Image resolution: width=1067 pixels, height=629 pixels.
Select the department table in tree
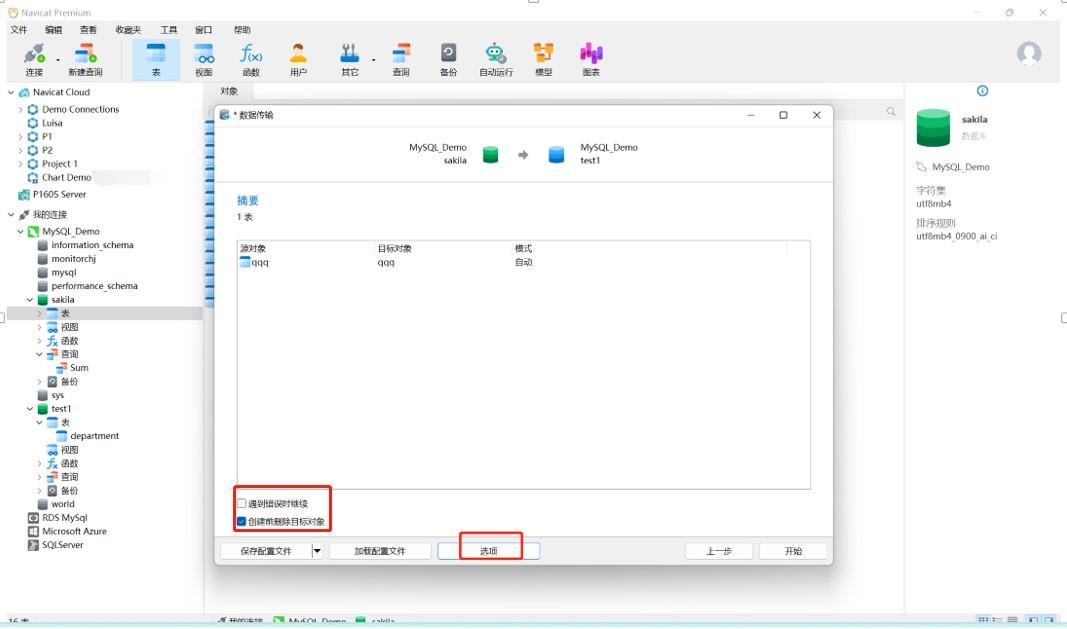click(x=94, y=436)
